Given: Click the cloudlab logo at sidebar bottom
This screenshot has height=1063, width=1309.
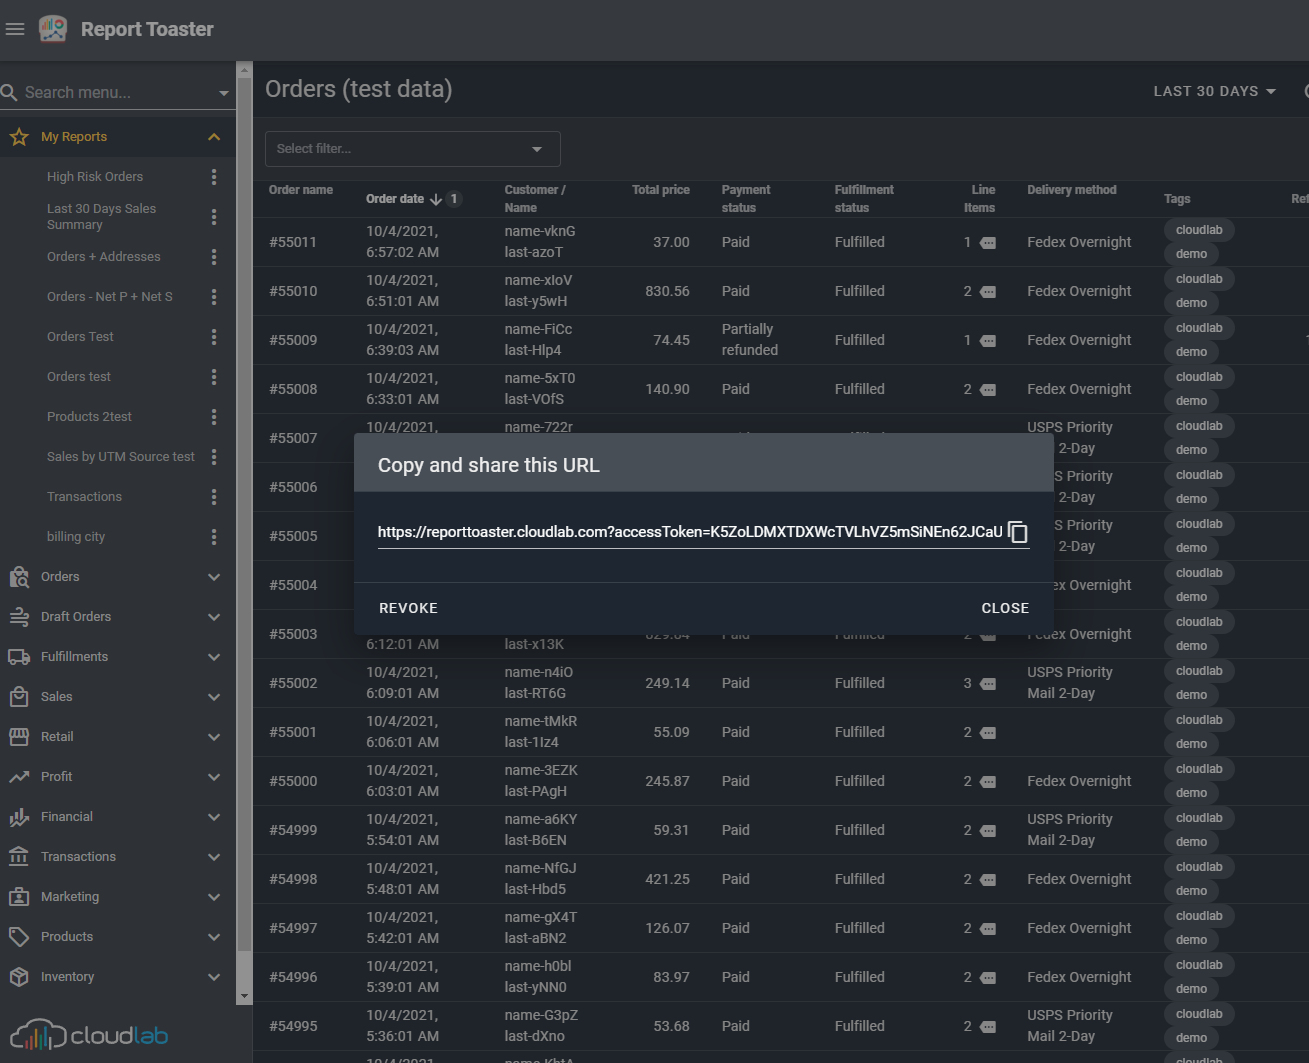Looking at the screenshot, I should (89, 1035).
